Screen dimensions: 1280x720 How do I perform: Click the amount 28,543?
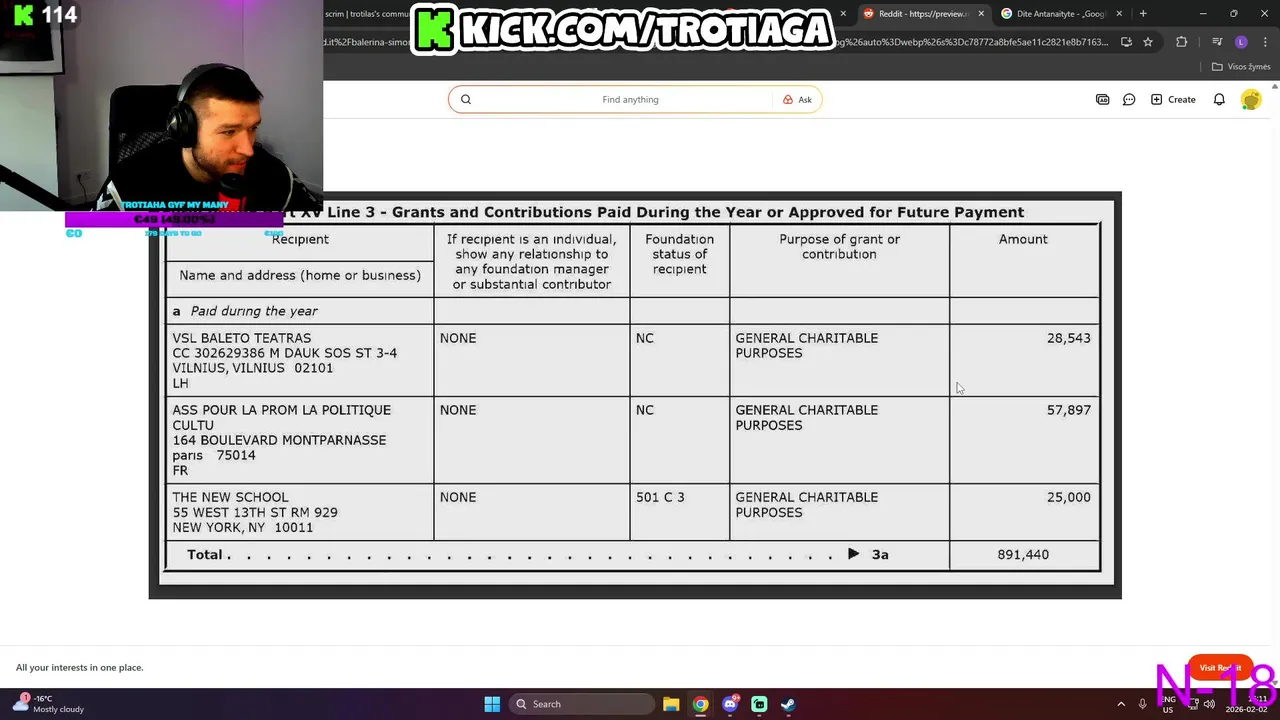1068,338
